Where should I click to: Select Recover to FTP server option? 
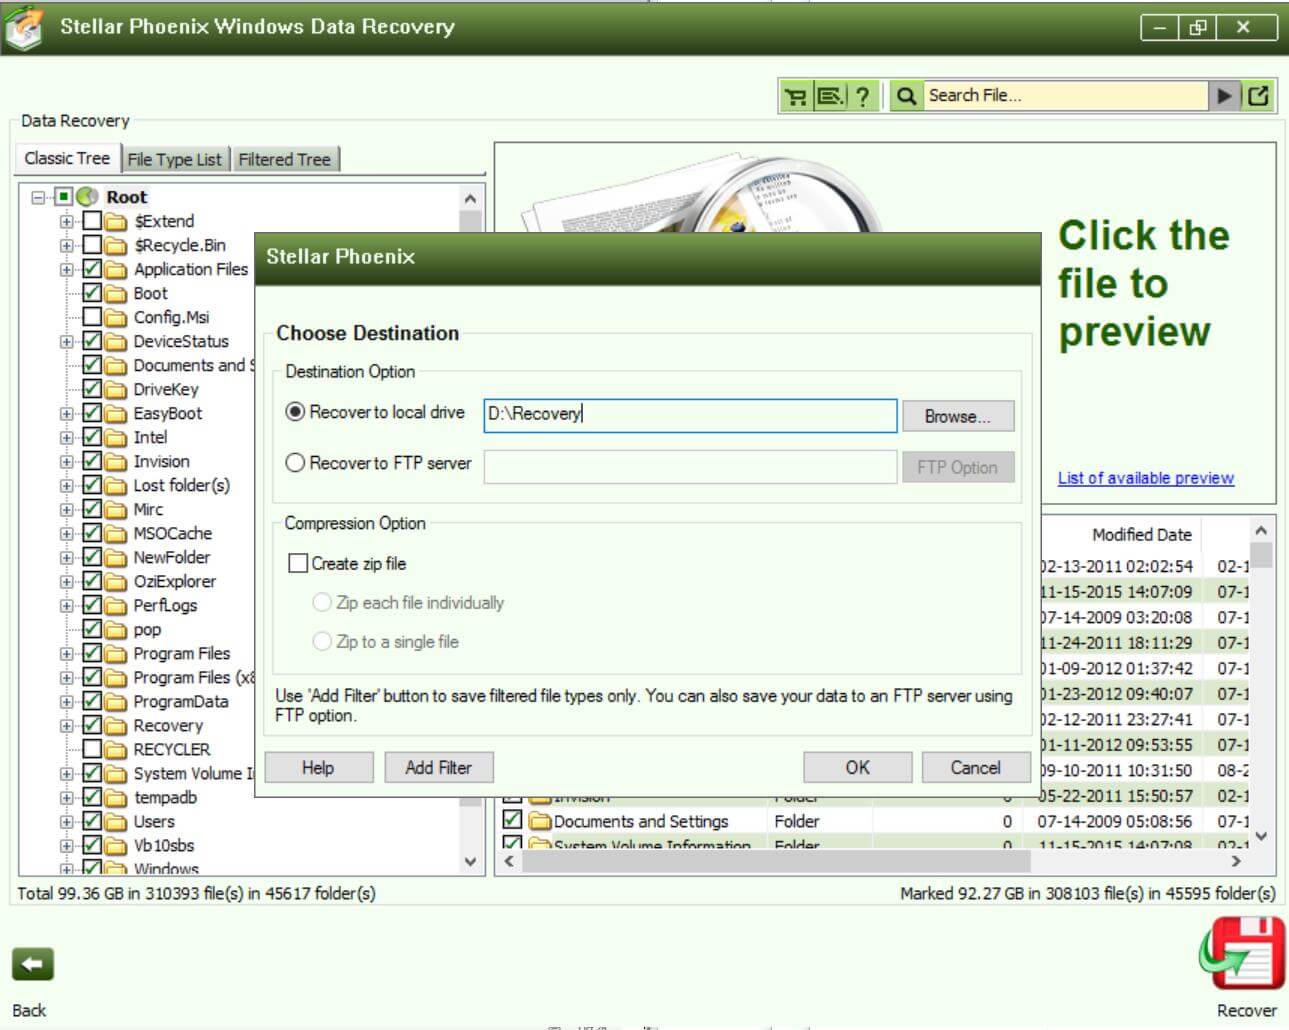pos(296,463)
